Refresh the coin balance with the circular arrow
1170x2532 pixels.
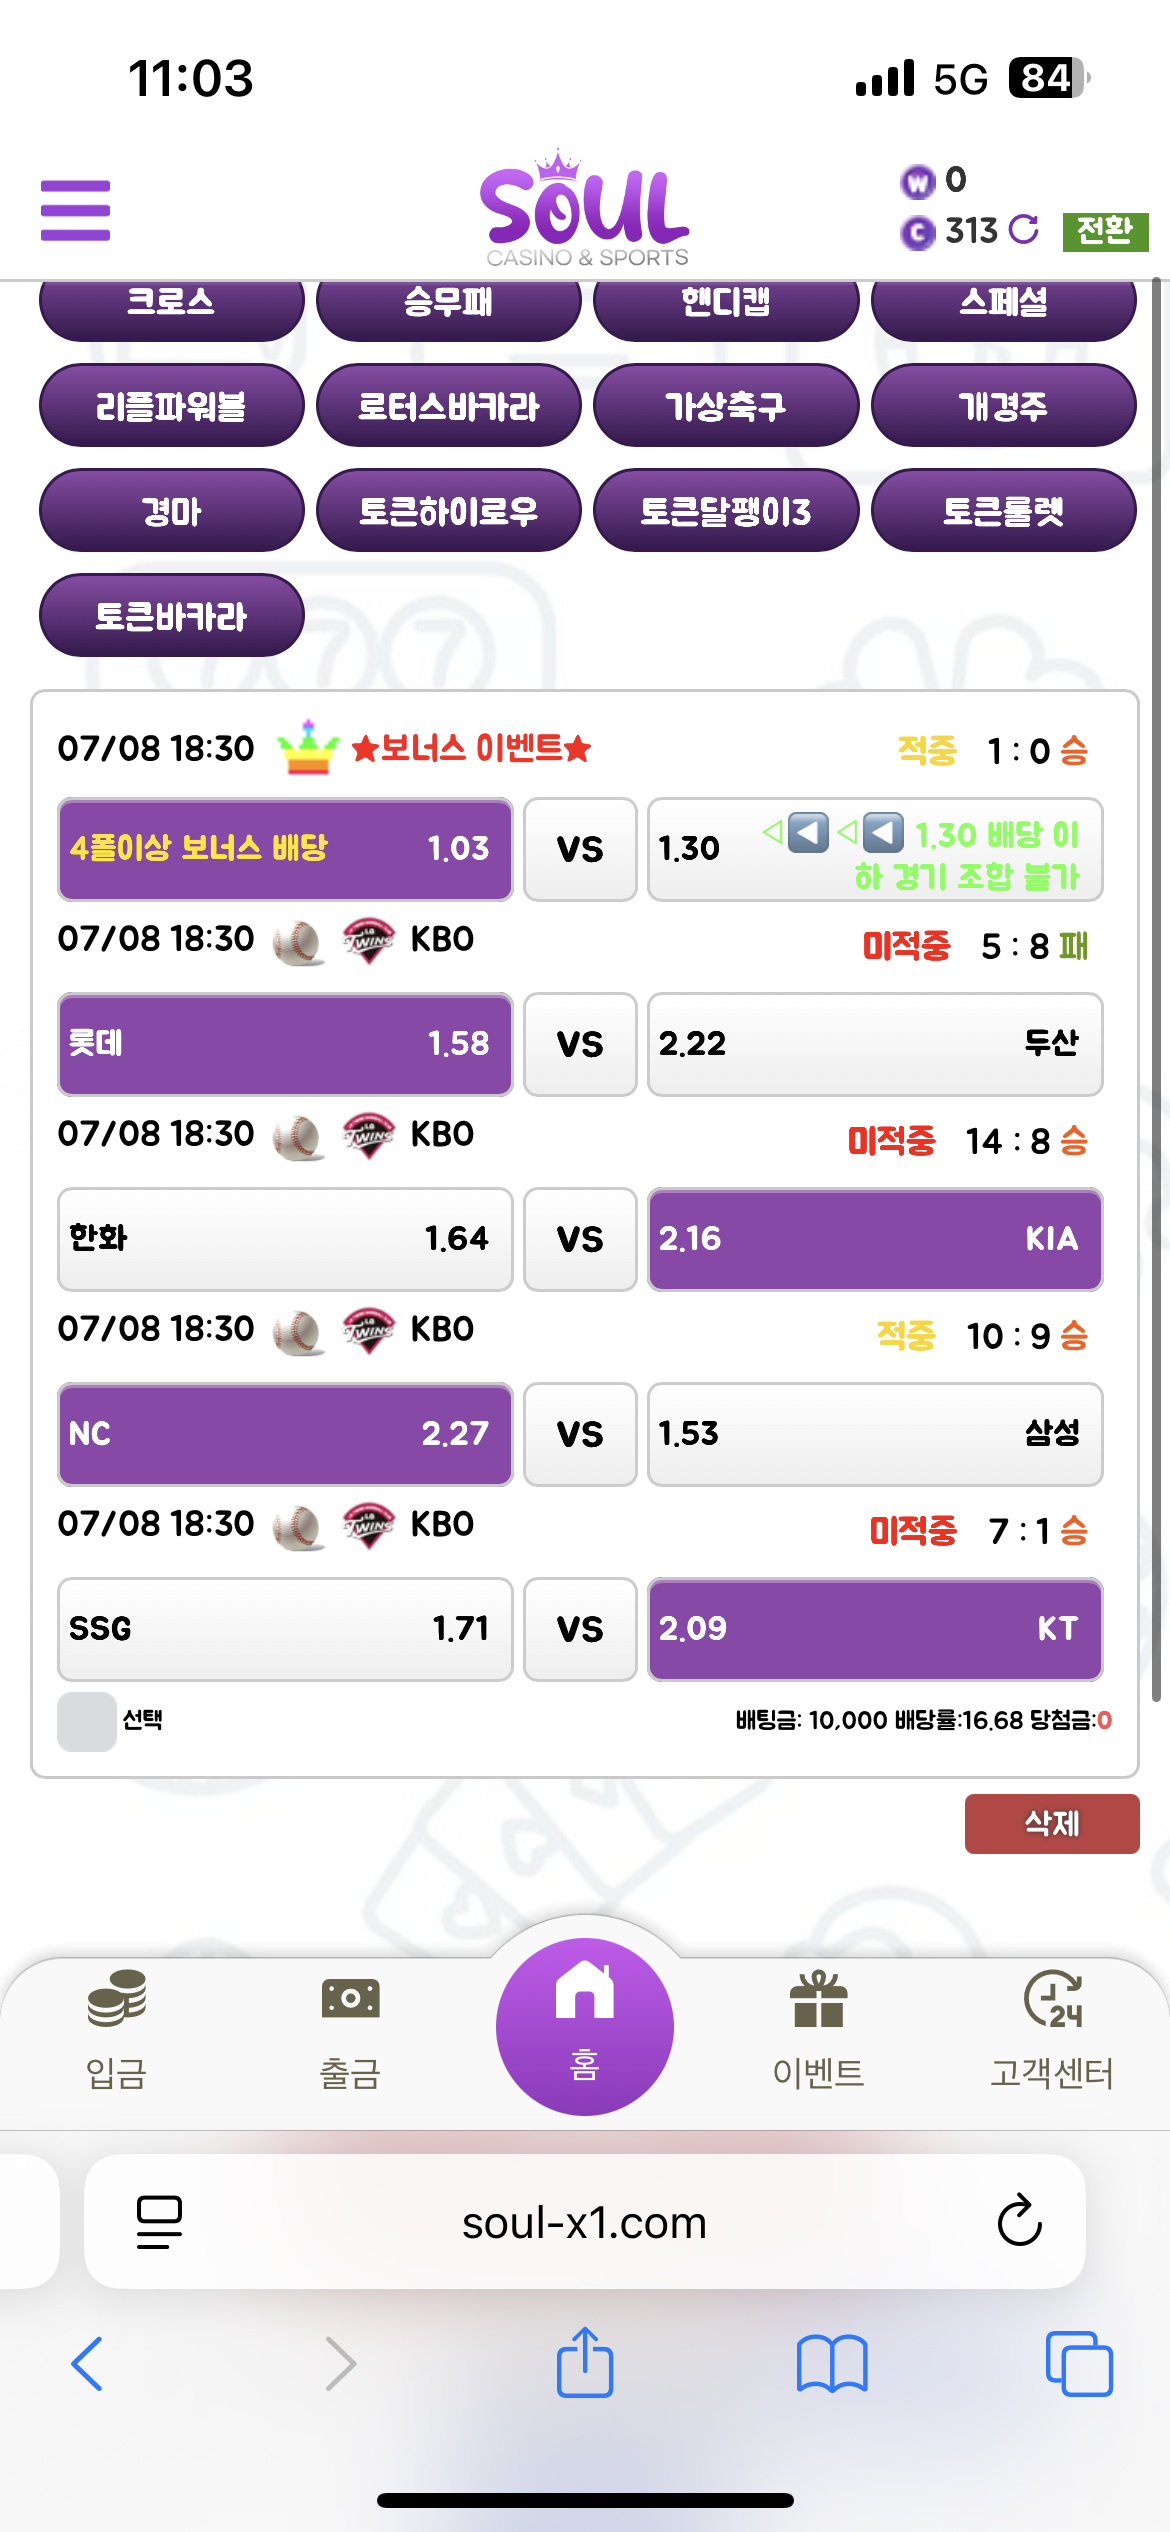click(x=1023, y=230)
